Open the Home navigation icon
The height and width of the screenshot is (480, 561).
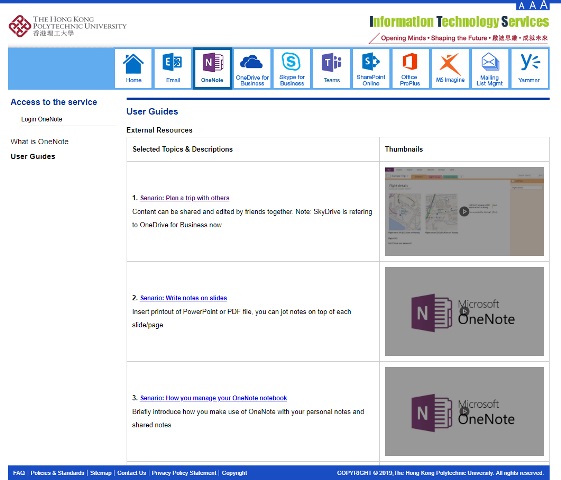click(x=133, y=68)
